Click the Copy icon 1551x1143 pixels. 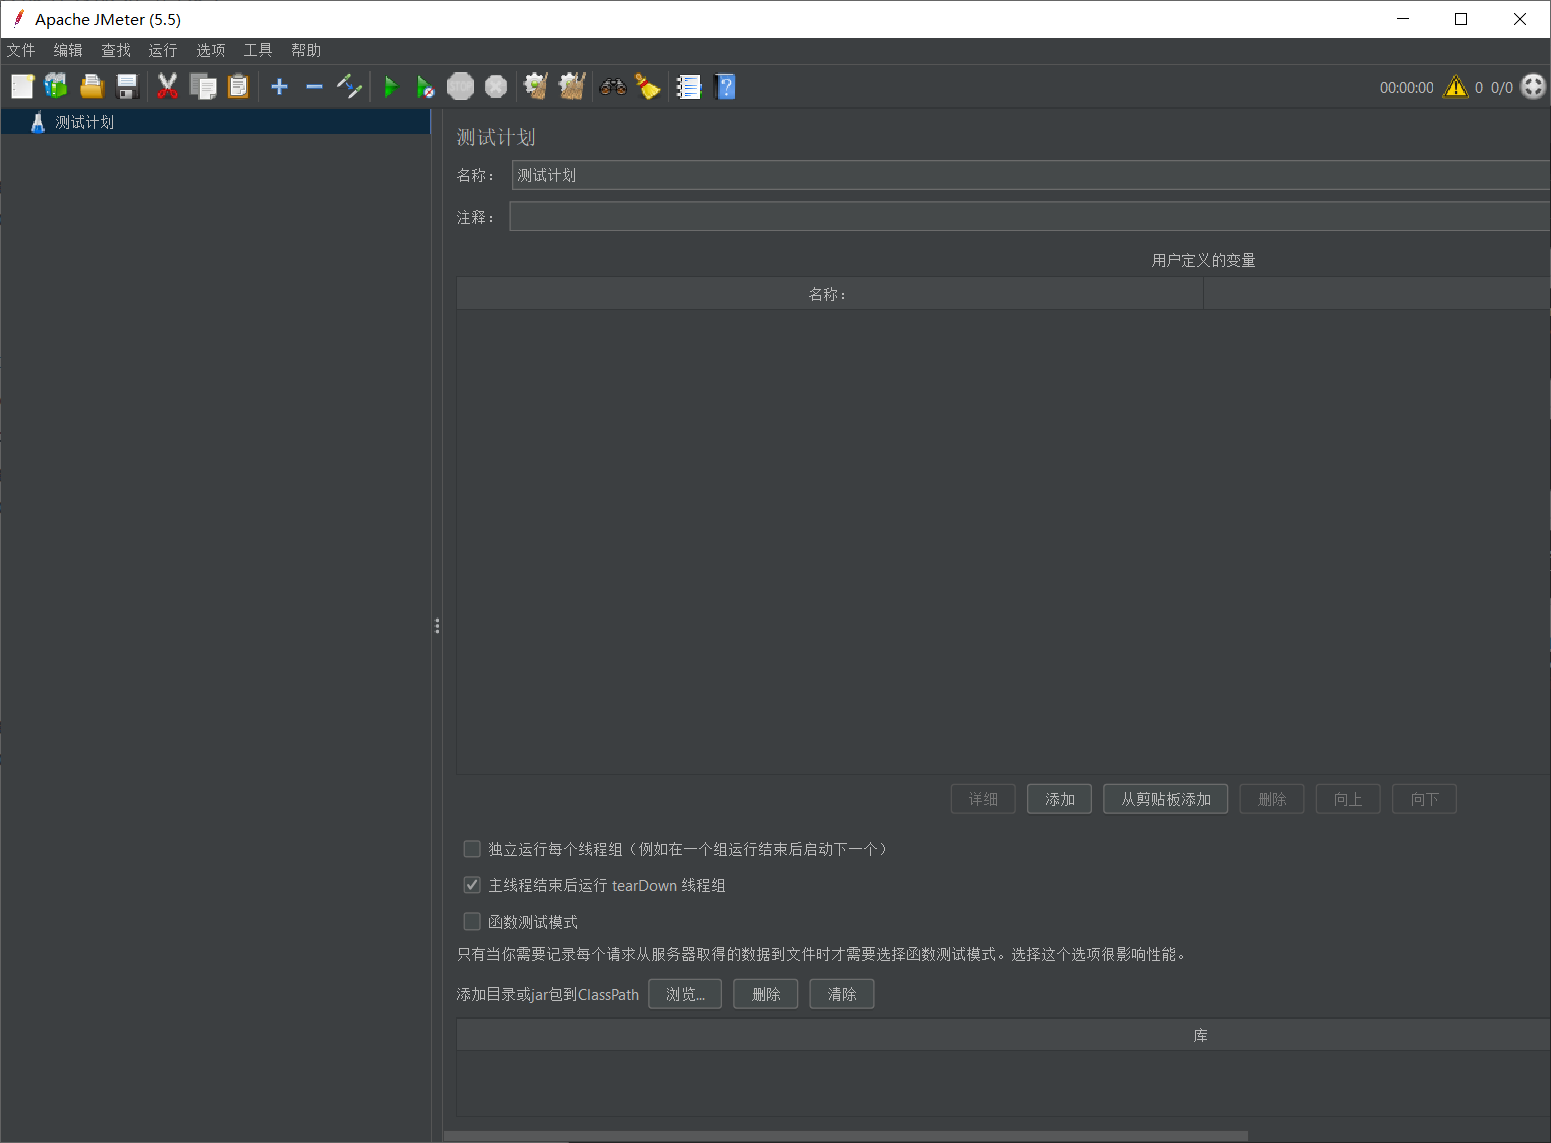tap(203, 87)
